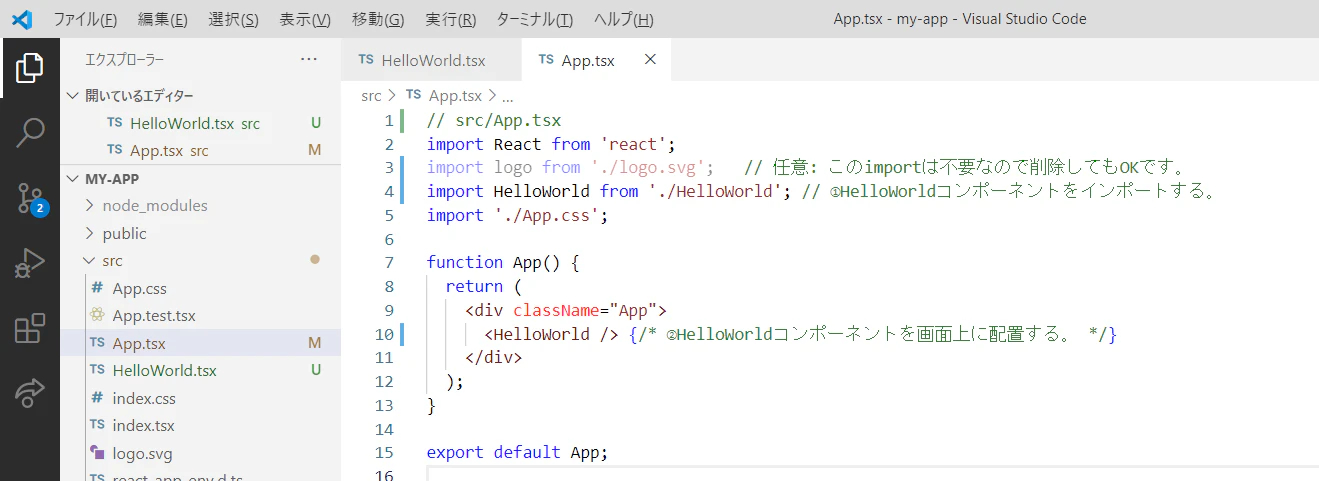Expand the node_modules folder
This screenshot has width=1319, height=481.
coord(200,206)
